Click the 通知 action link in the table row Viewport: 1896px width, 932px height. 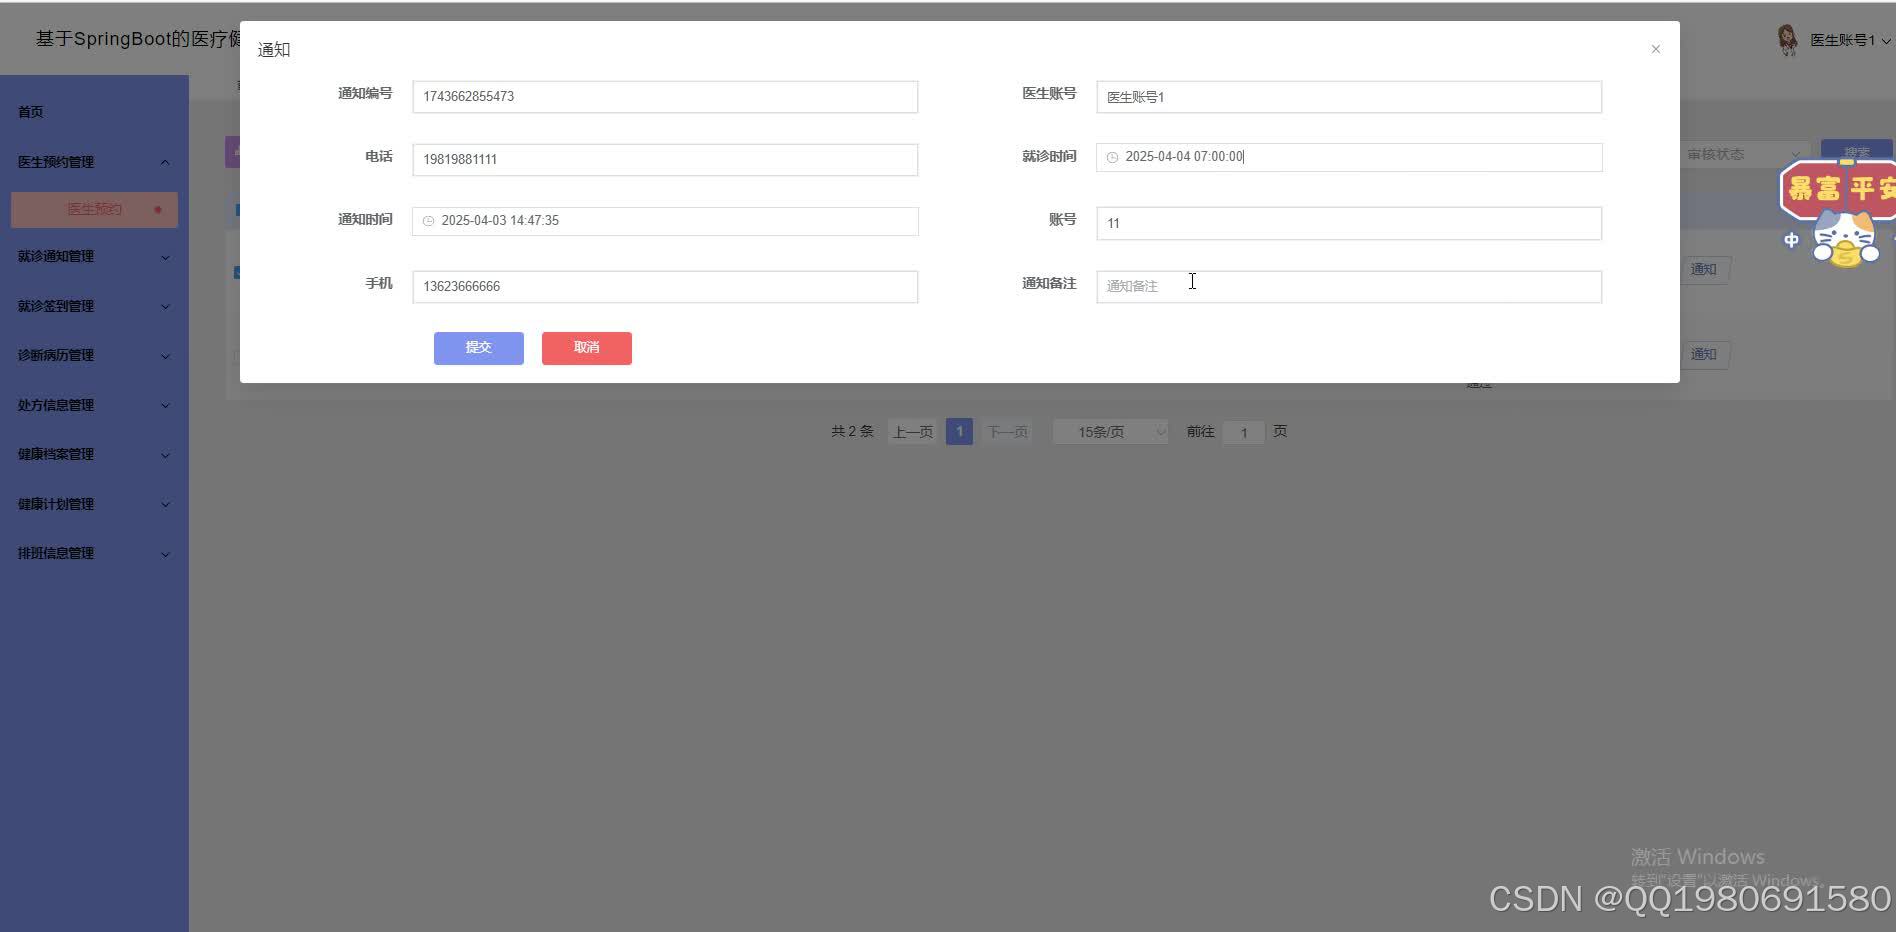coord(1704,269)
